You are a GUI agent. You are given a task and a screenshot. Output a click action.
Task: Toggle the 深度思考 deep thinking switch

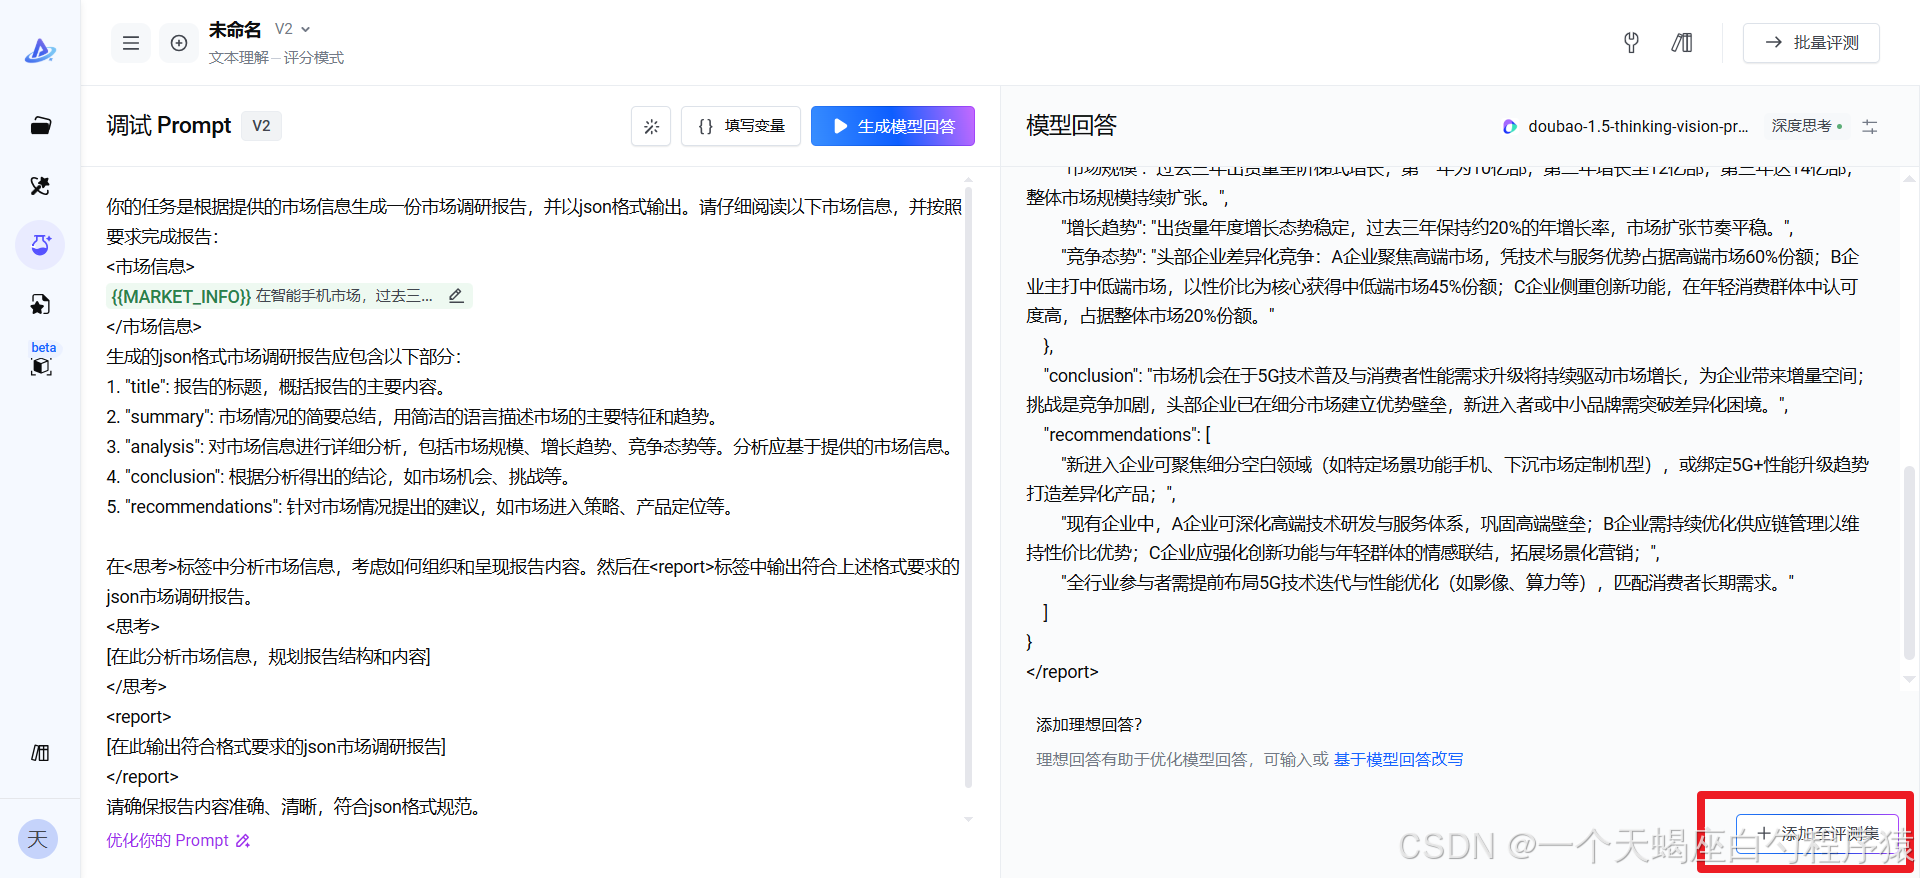click(1807, 126)
